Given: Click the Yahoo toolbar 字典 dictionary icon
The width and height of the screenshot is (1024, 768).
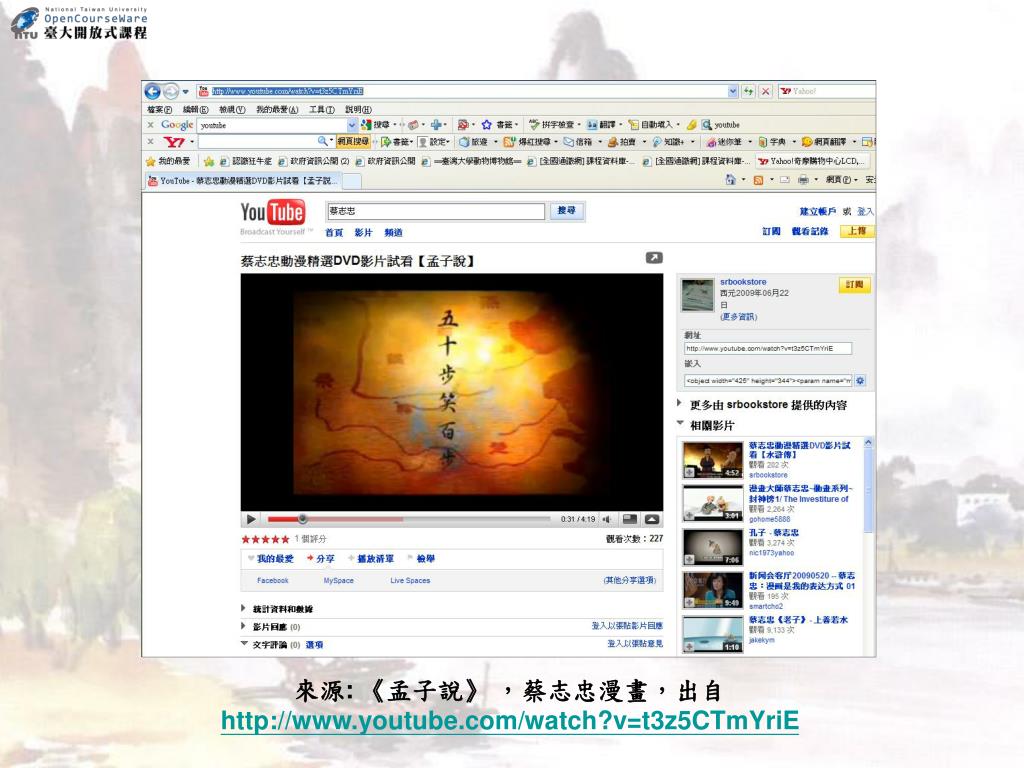Looking at the screenshot, I should (x=762, y=142).
